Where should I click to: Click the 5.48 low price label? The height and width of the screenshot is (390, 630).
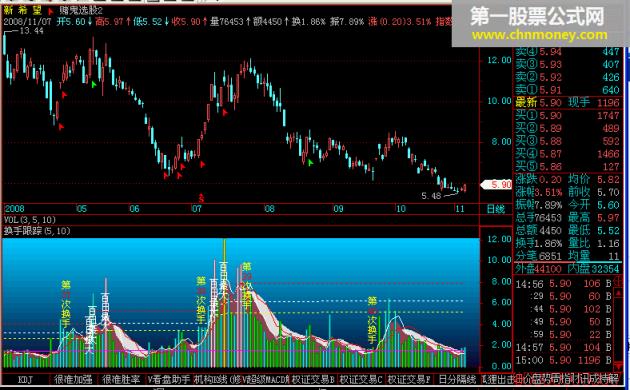coord(431,196)
